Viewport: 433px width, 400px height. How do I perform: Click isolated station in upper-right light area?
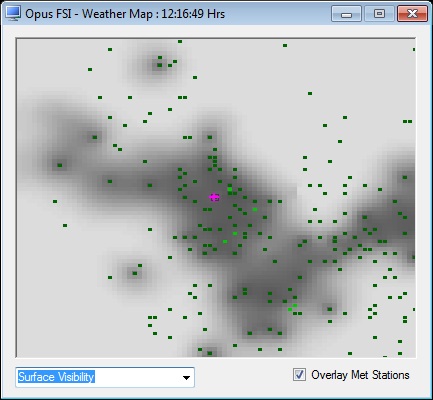[310, 93]
